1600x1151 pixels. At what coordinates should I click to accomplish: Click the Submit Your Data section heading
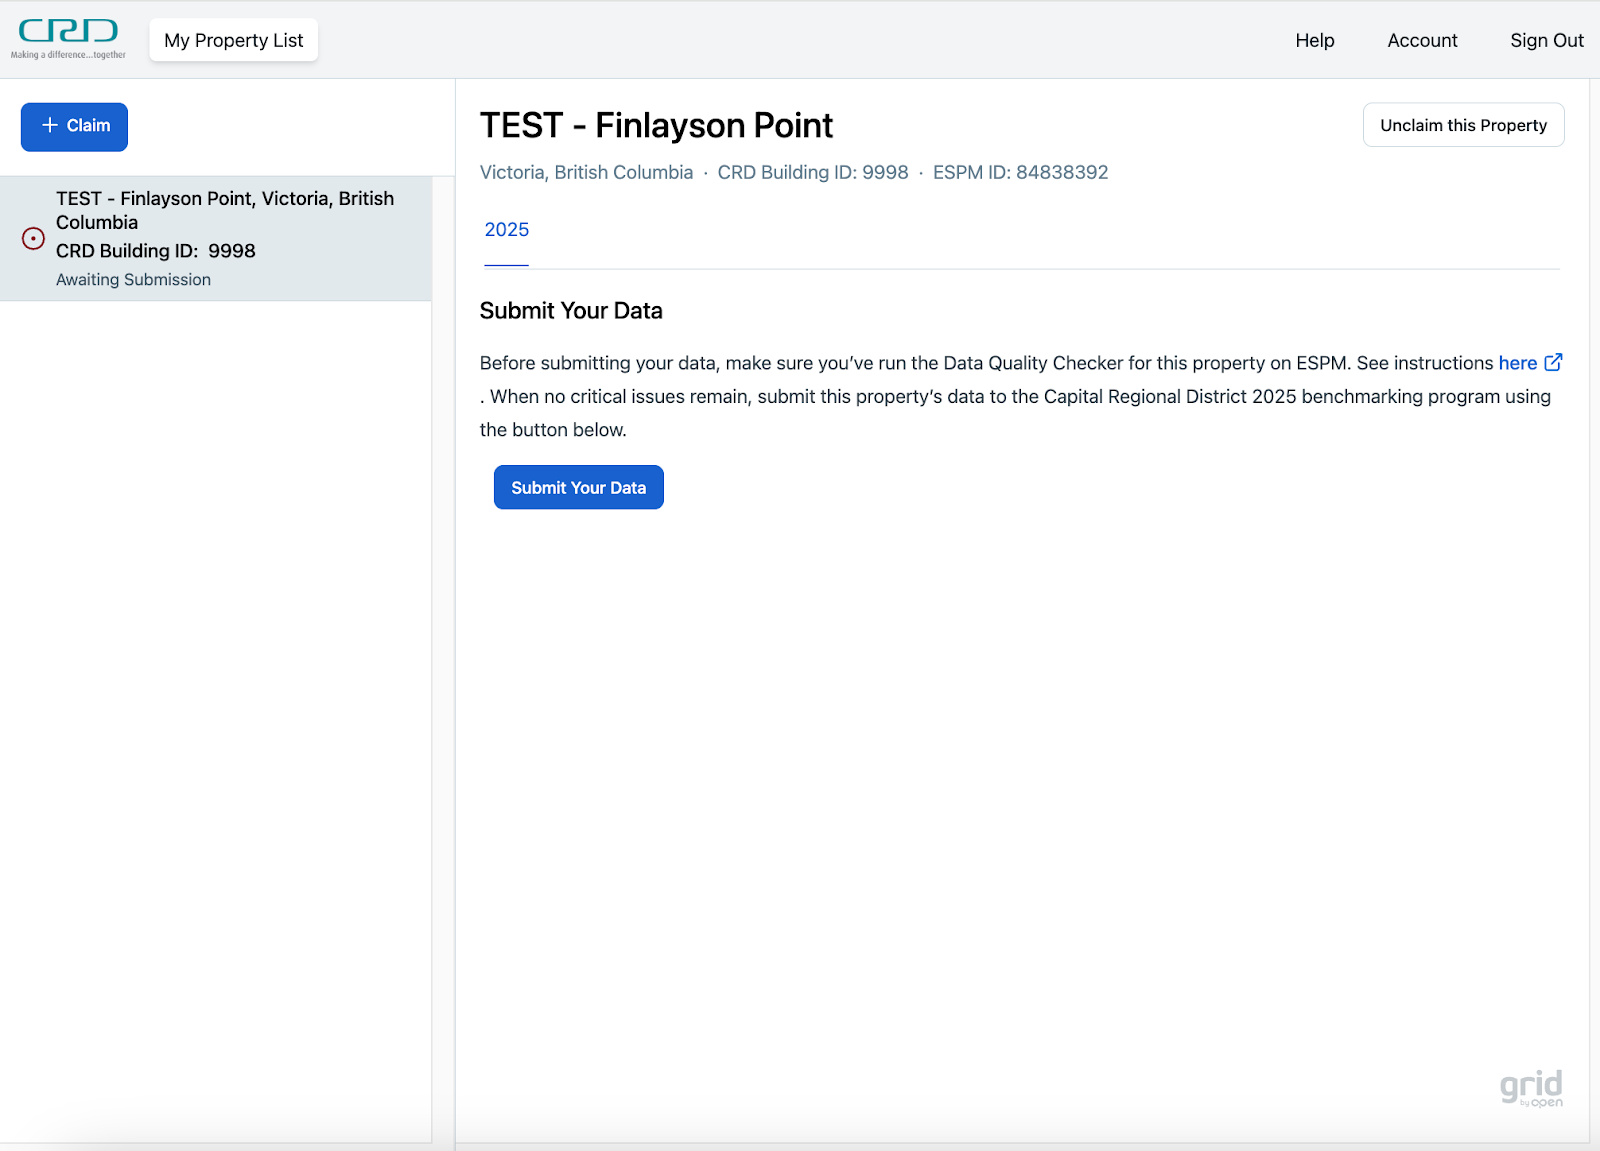pyautogui.click(x=570, y=311)
